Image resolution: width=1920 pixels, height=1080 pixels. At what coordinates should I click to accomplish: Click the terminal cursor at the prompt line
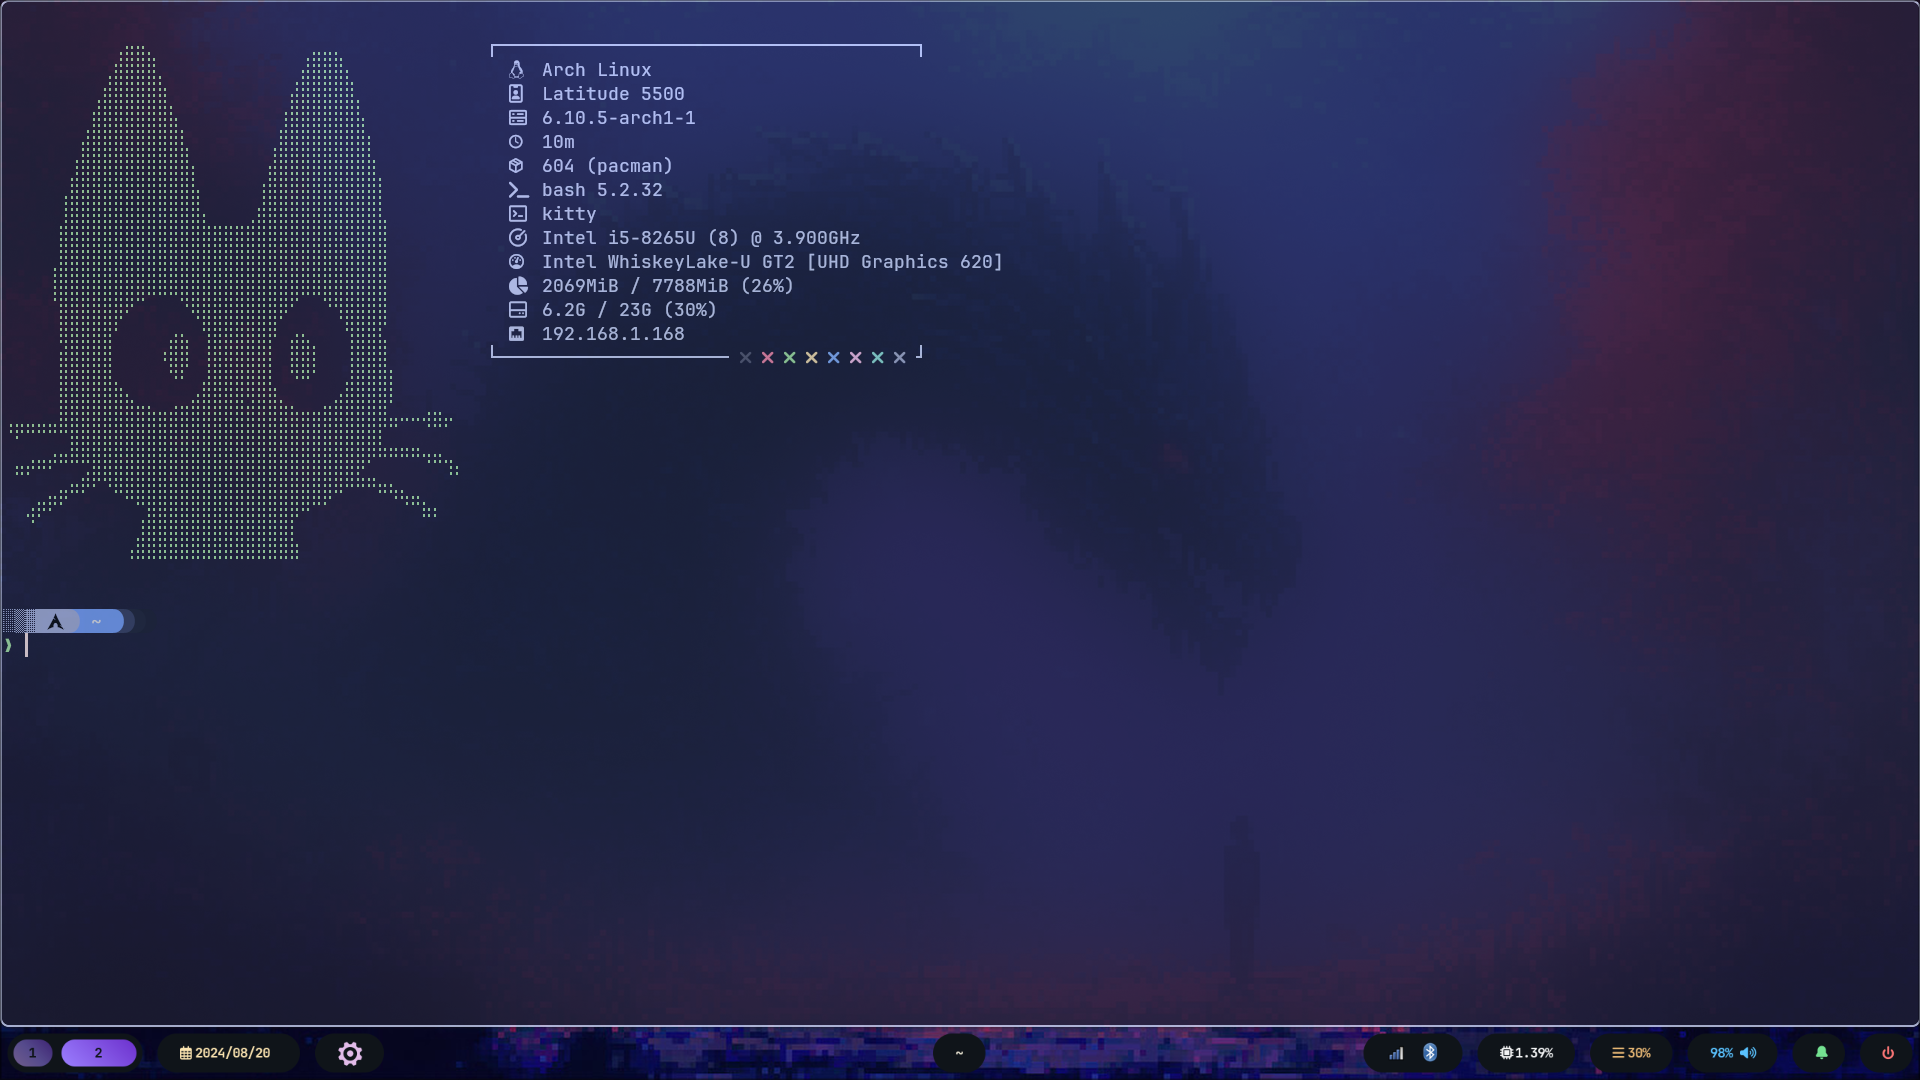27,645
